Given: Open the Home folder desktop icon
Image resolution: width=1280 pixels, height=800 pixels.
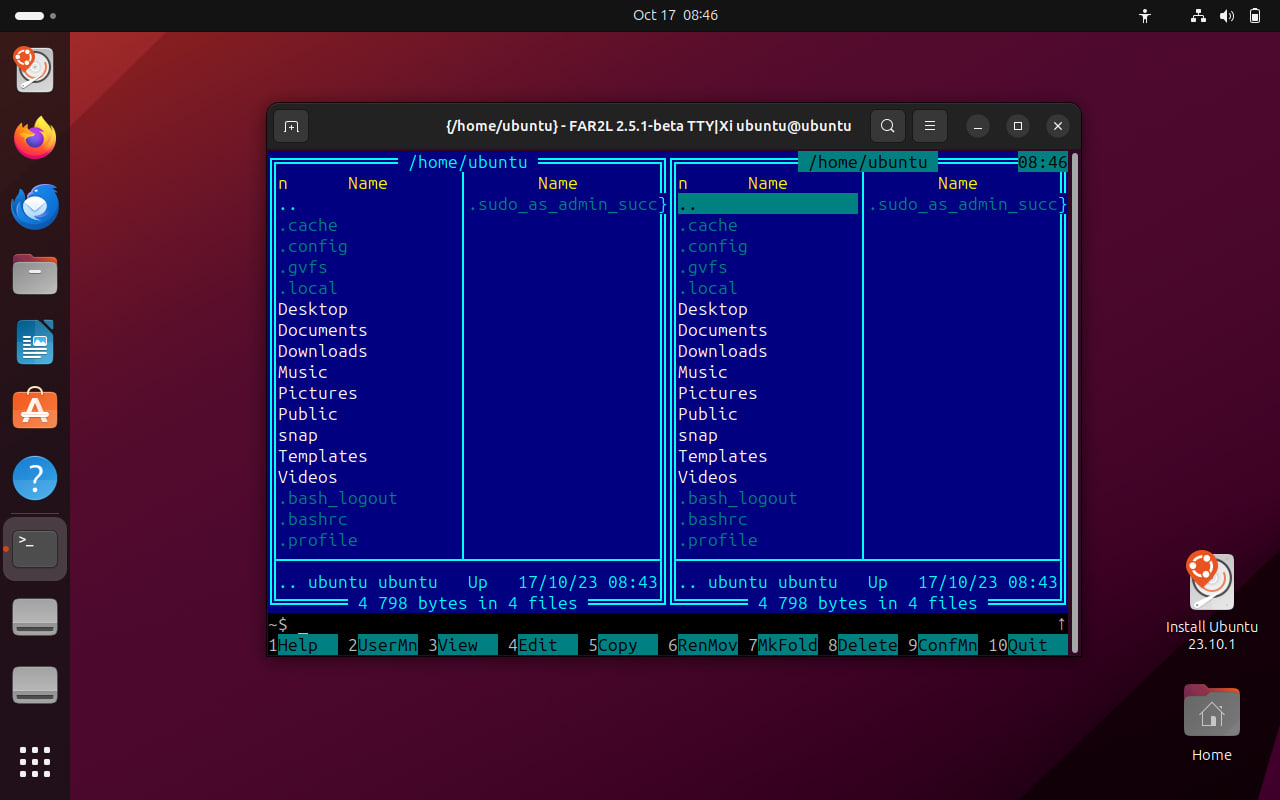Looking at the screenshot, I should (x=1212, y=723).
